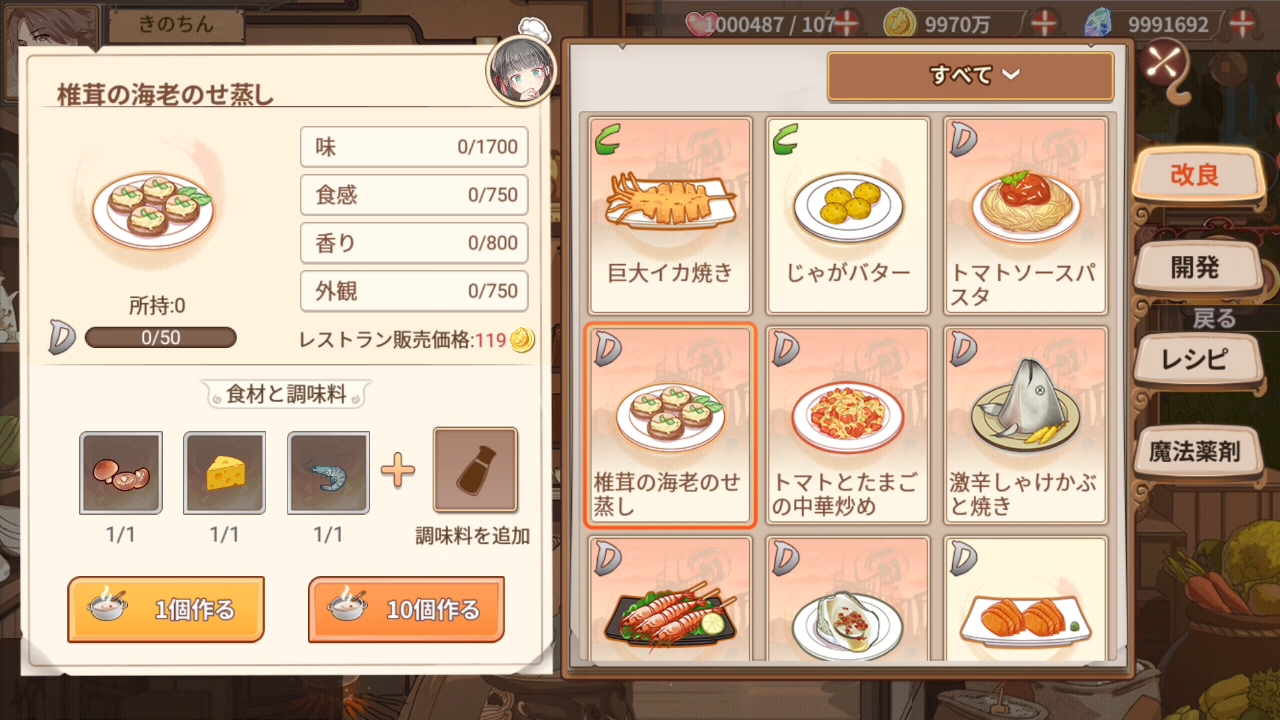
Task: Switch to the 改良 tab
Action: point(1195,175)
